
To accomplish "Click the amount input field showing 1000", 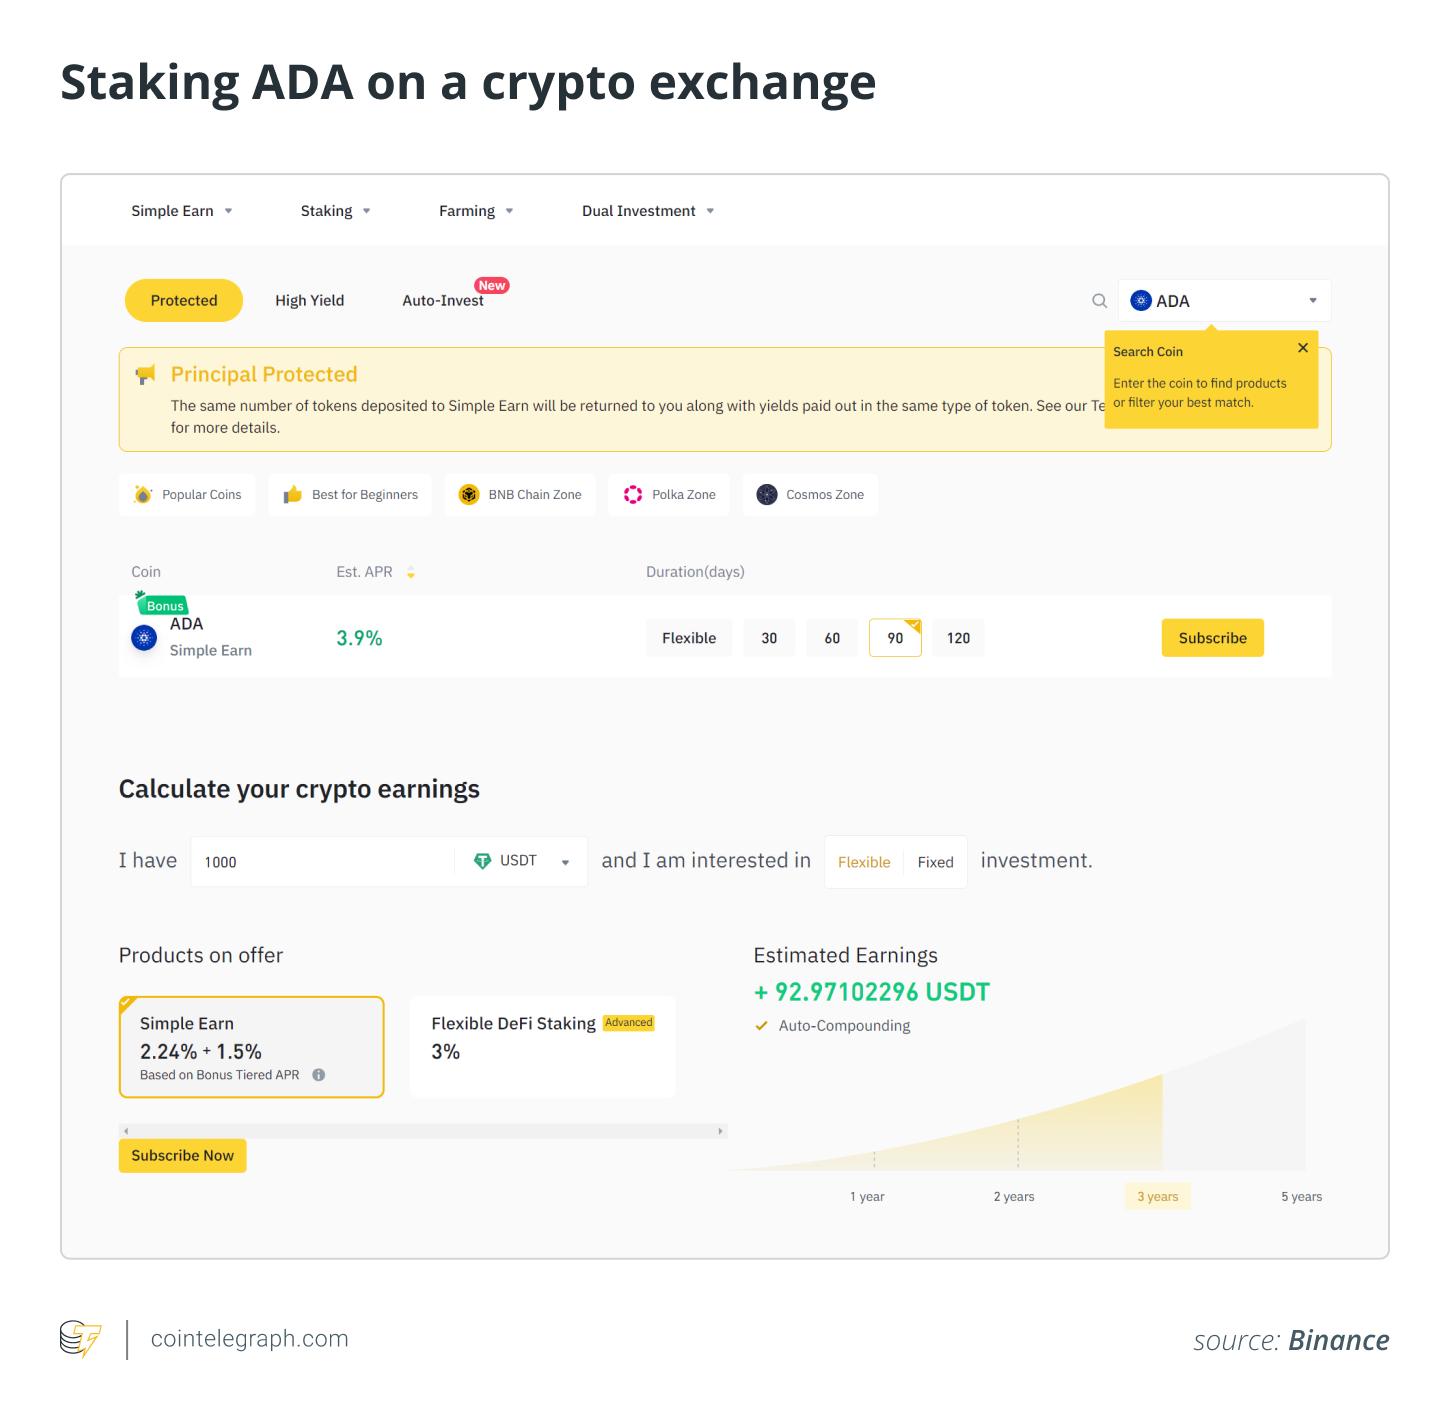I will 322,861.
